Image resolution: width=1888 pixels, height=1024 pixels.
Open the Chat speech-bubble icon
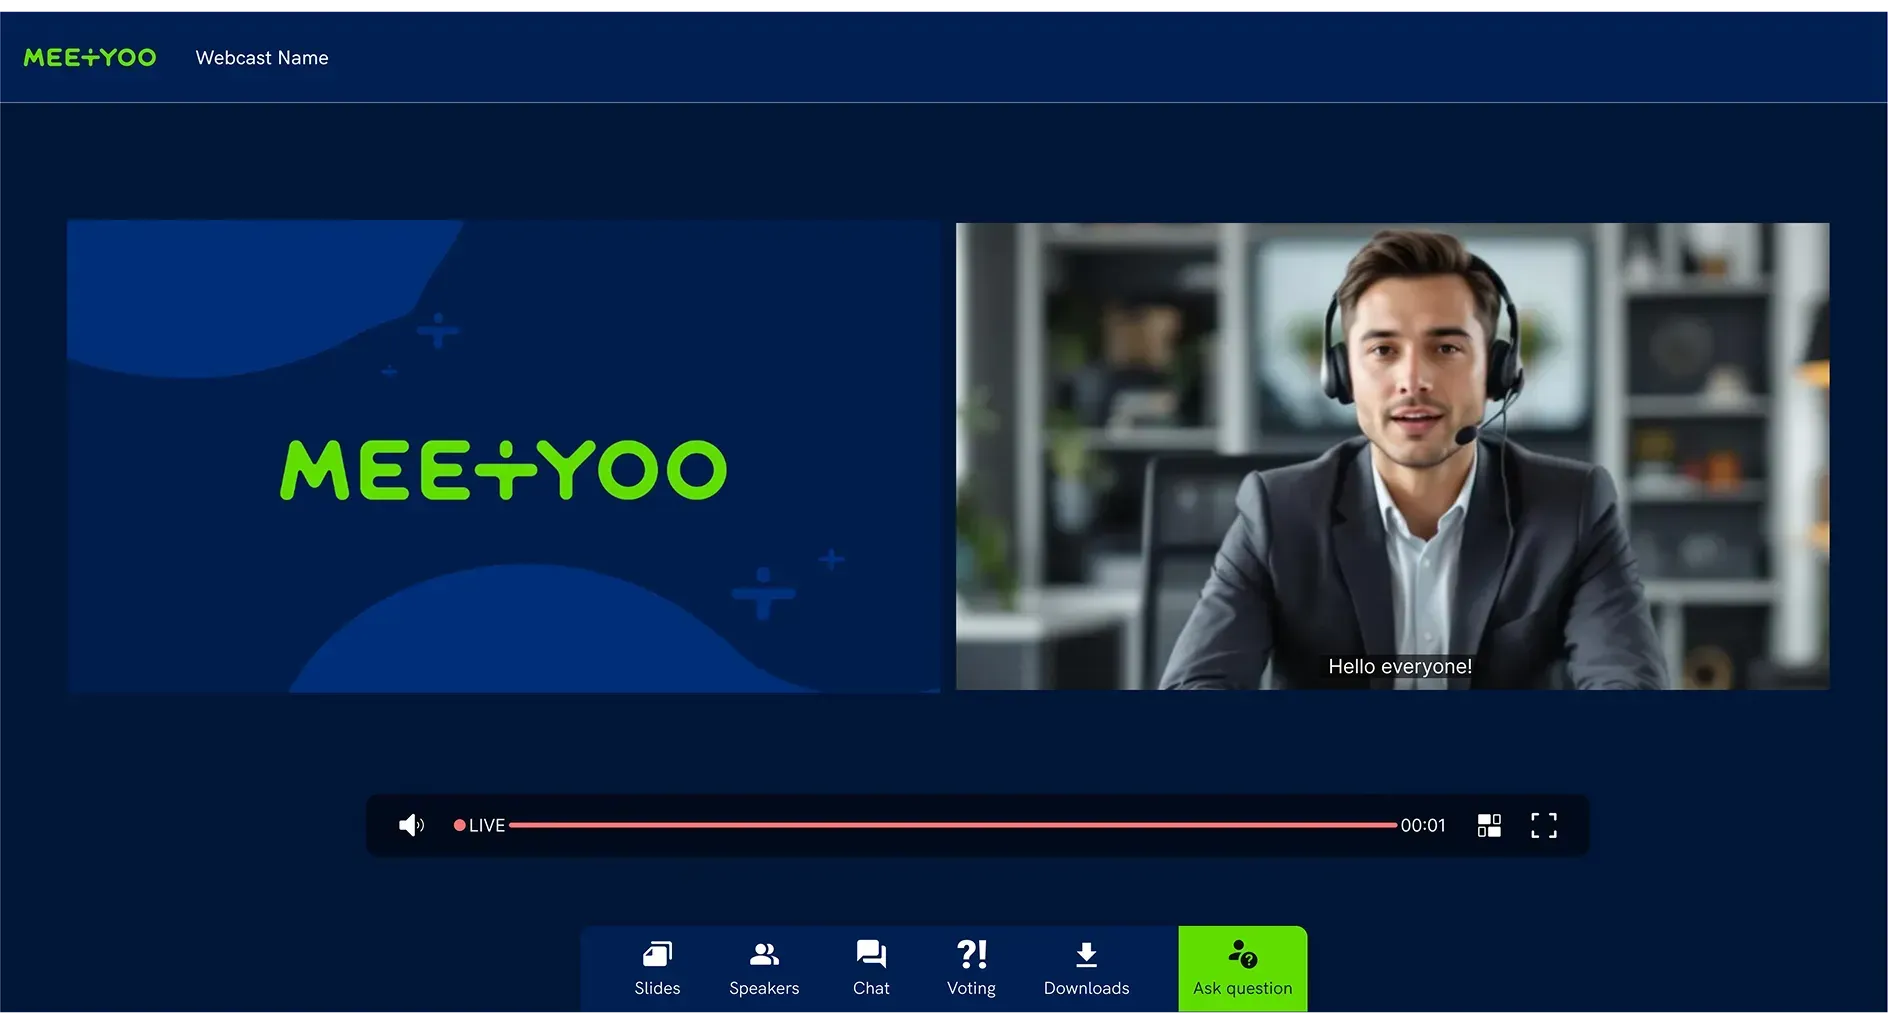[x=870, y=952]
